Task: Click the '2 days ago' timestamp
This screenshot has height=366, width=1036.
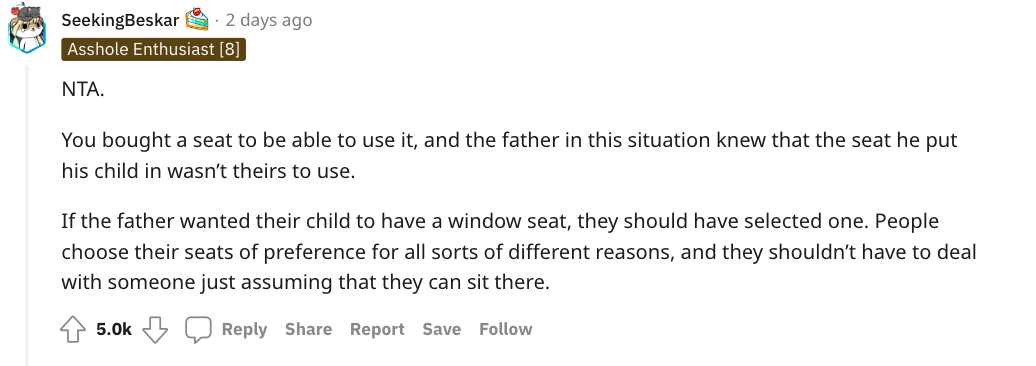Action: tap(268, 20)
